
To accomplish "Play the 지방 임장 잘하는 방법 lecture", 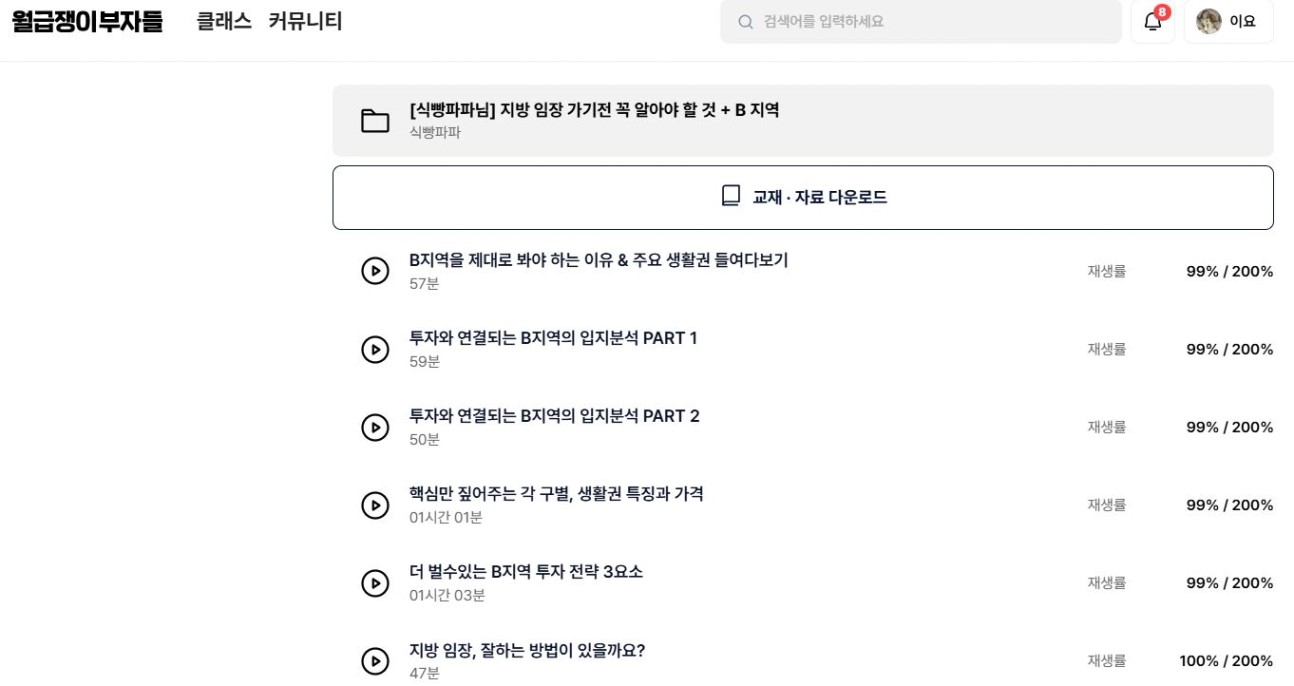I will tap(375, 661).
